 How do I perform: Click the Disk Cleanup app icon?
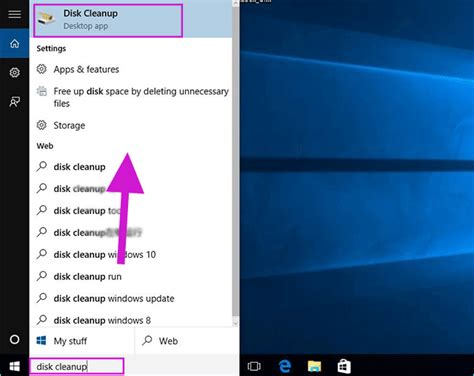tap(46, 19)
